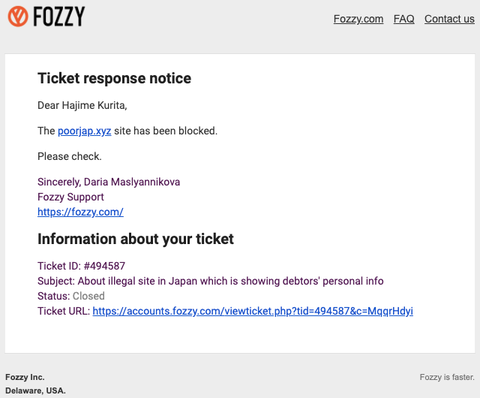Open the ticket URL viewticket.php link
480x398 pixels.
253,311
